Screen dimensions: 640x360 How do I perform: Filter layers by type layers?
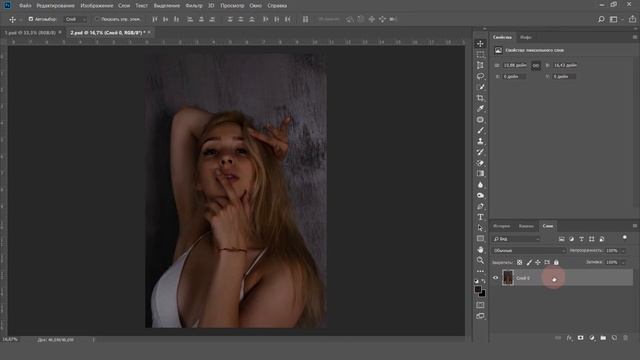(582, 239)
